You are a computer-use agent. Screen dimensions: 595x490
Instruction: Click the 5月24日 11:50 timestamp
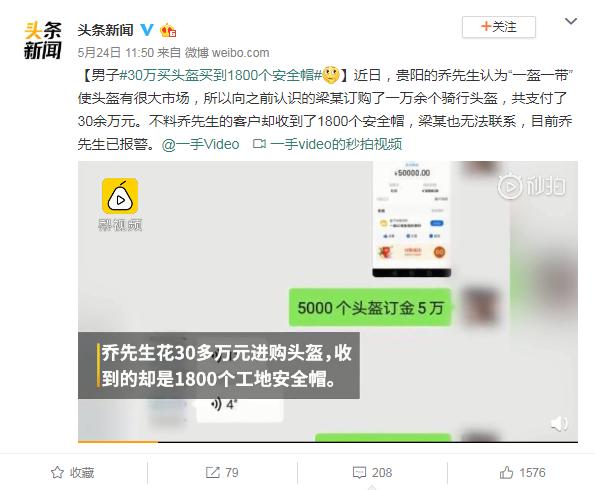coord(116,52)
